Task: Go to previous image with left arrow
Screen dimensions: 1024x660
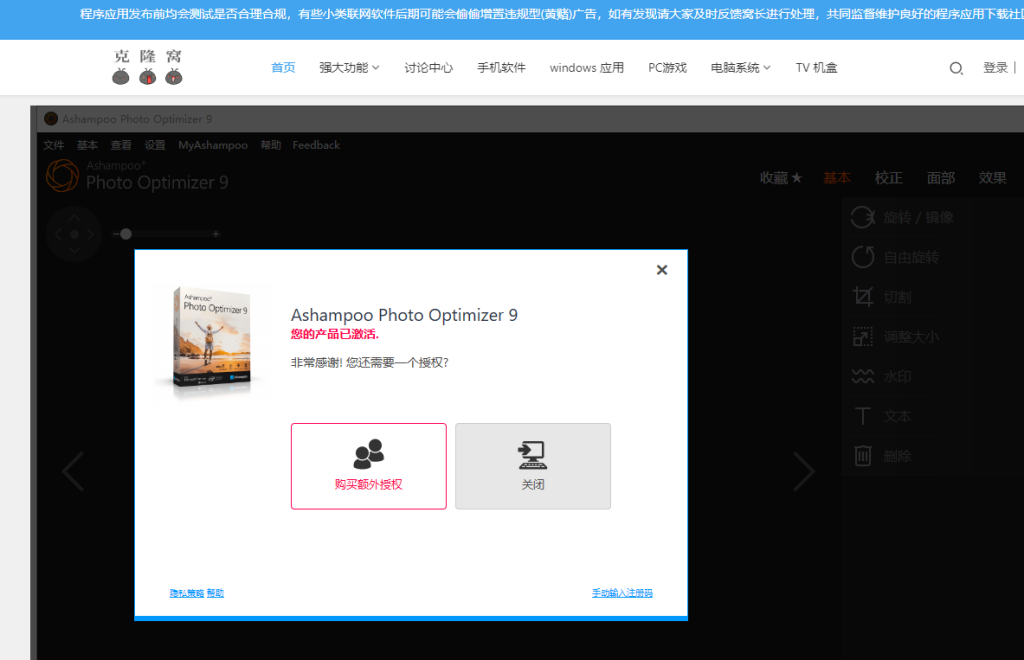Action: 73,471
